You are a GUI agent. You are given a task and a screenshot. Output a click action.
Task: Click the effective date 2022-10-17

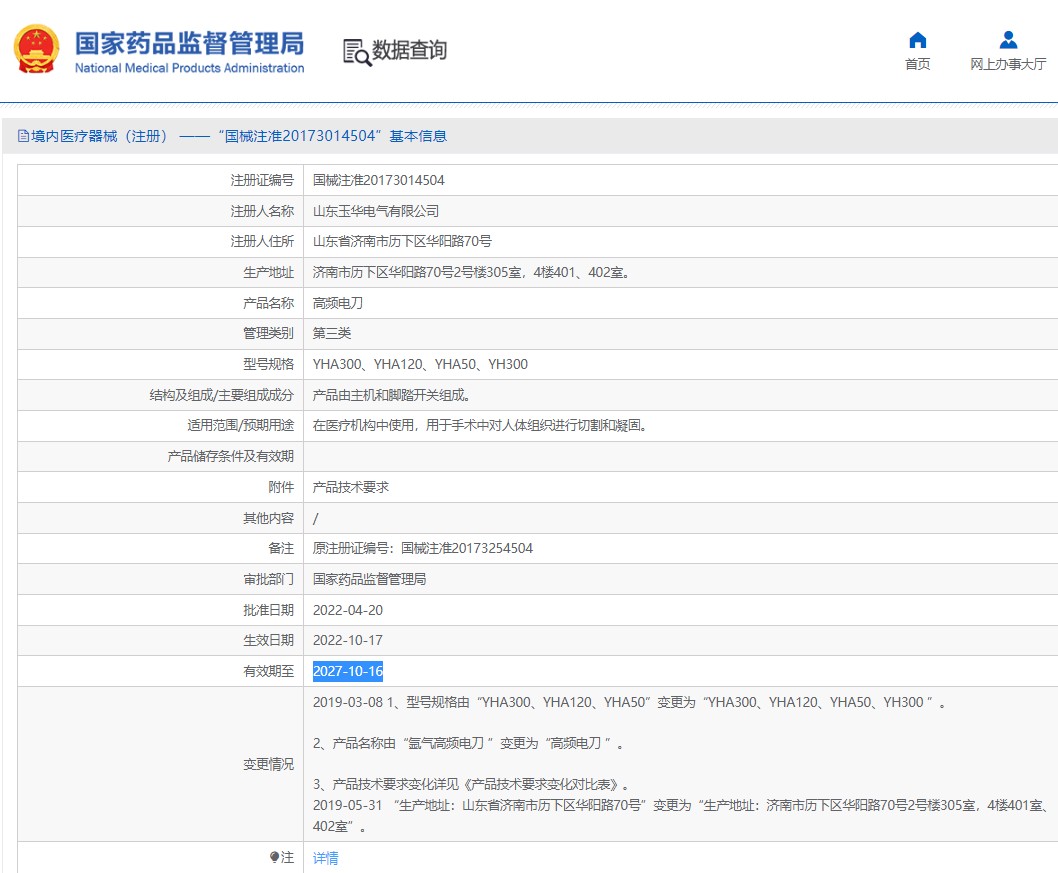(348, 640)
